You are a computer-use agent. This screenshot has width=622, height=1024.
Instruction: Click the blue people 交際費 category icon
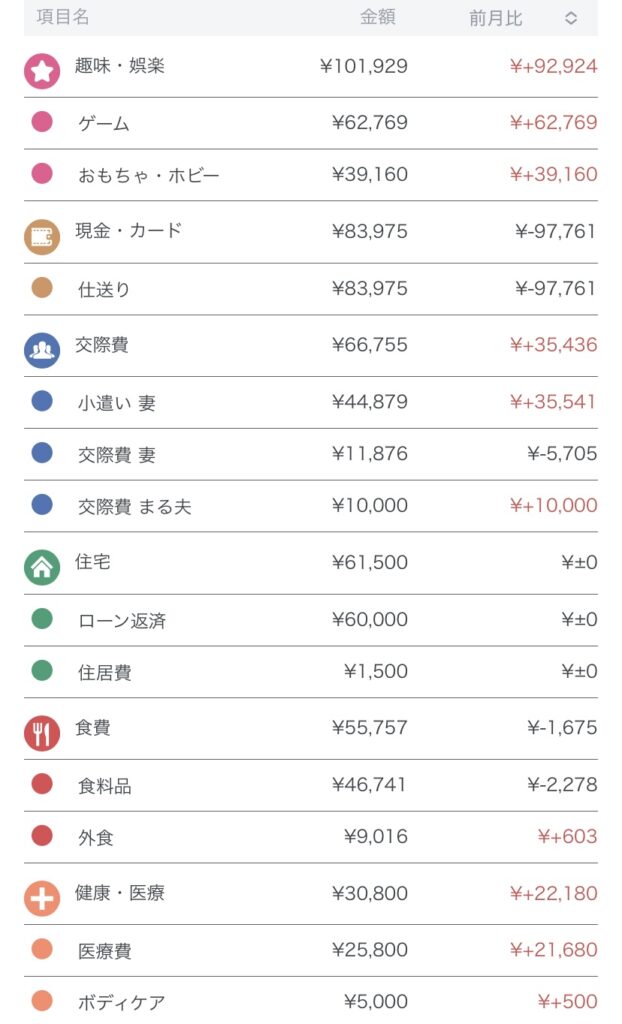point(42,350)
